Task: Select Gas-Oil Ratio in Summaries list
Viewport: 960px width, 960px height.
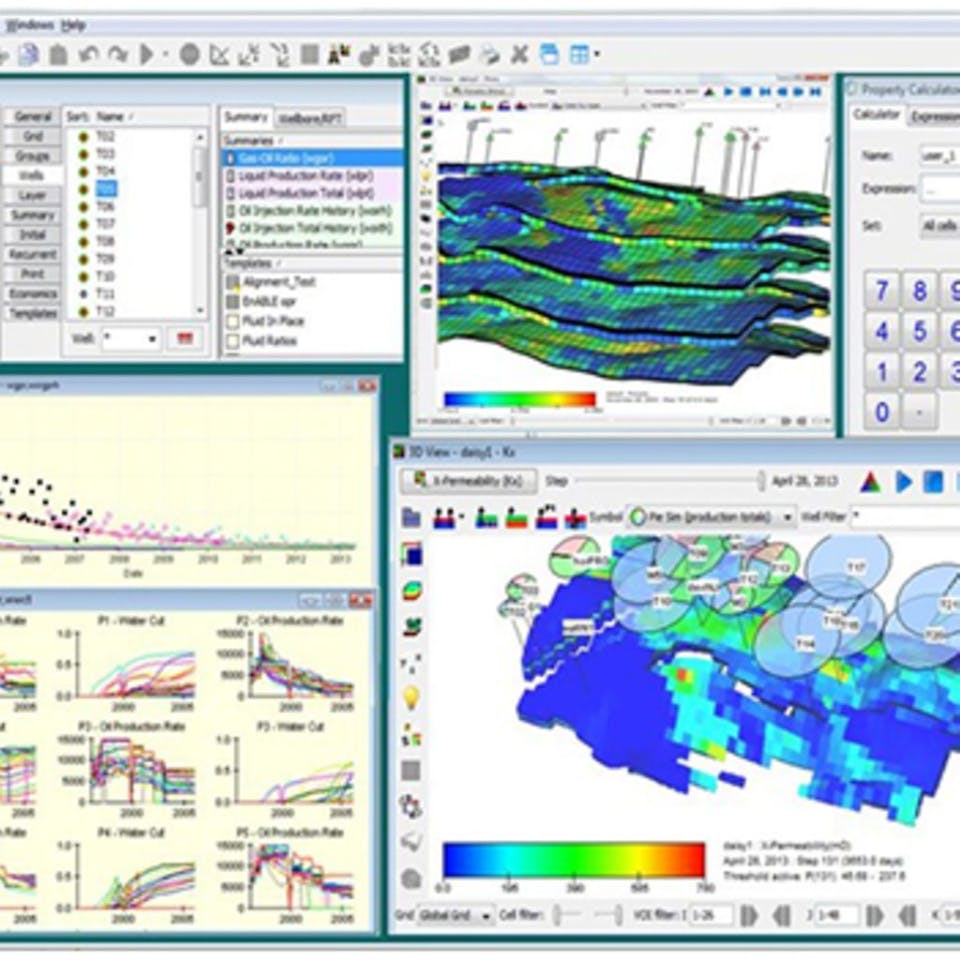Action: click(x=313, y=158)
